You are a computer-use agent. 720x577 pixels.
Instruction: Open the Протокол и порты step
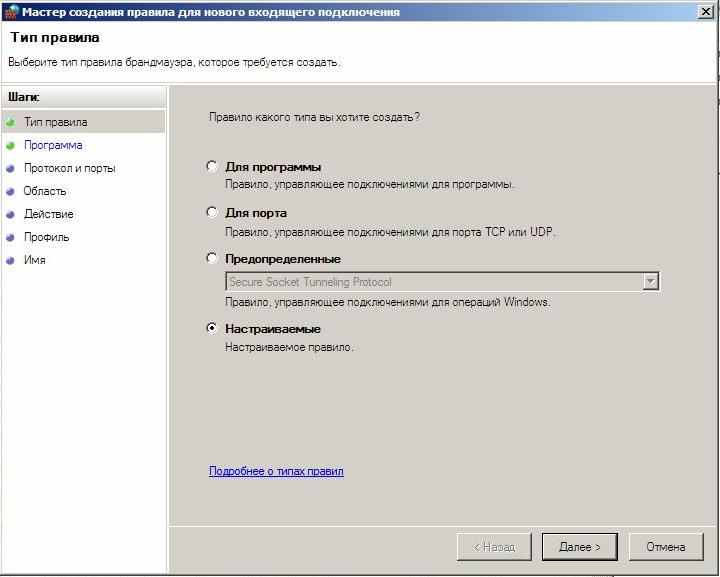69,168
